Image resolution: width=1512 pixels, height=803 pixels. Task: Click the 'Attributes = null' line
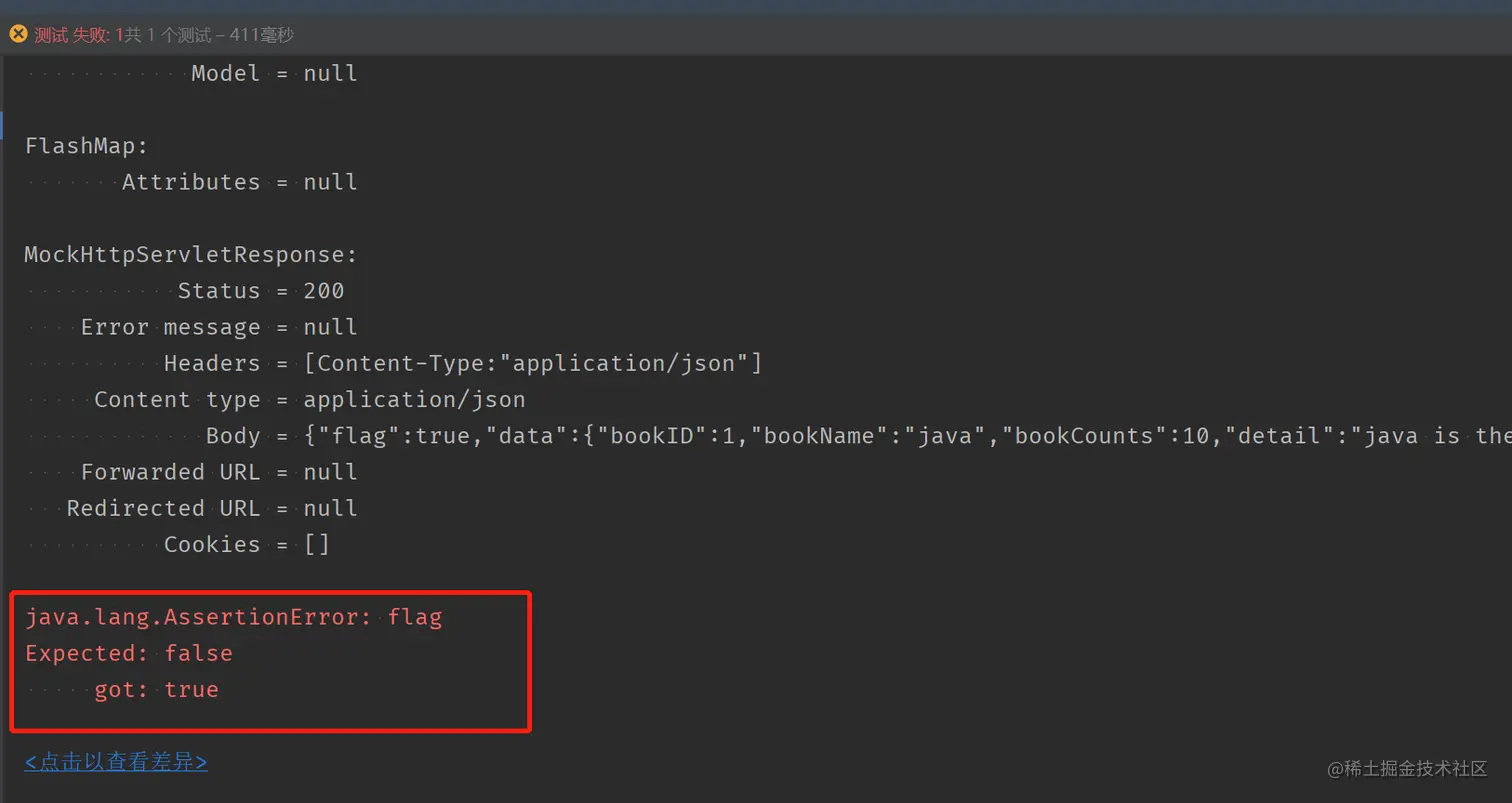240,182
